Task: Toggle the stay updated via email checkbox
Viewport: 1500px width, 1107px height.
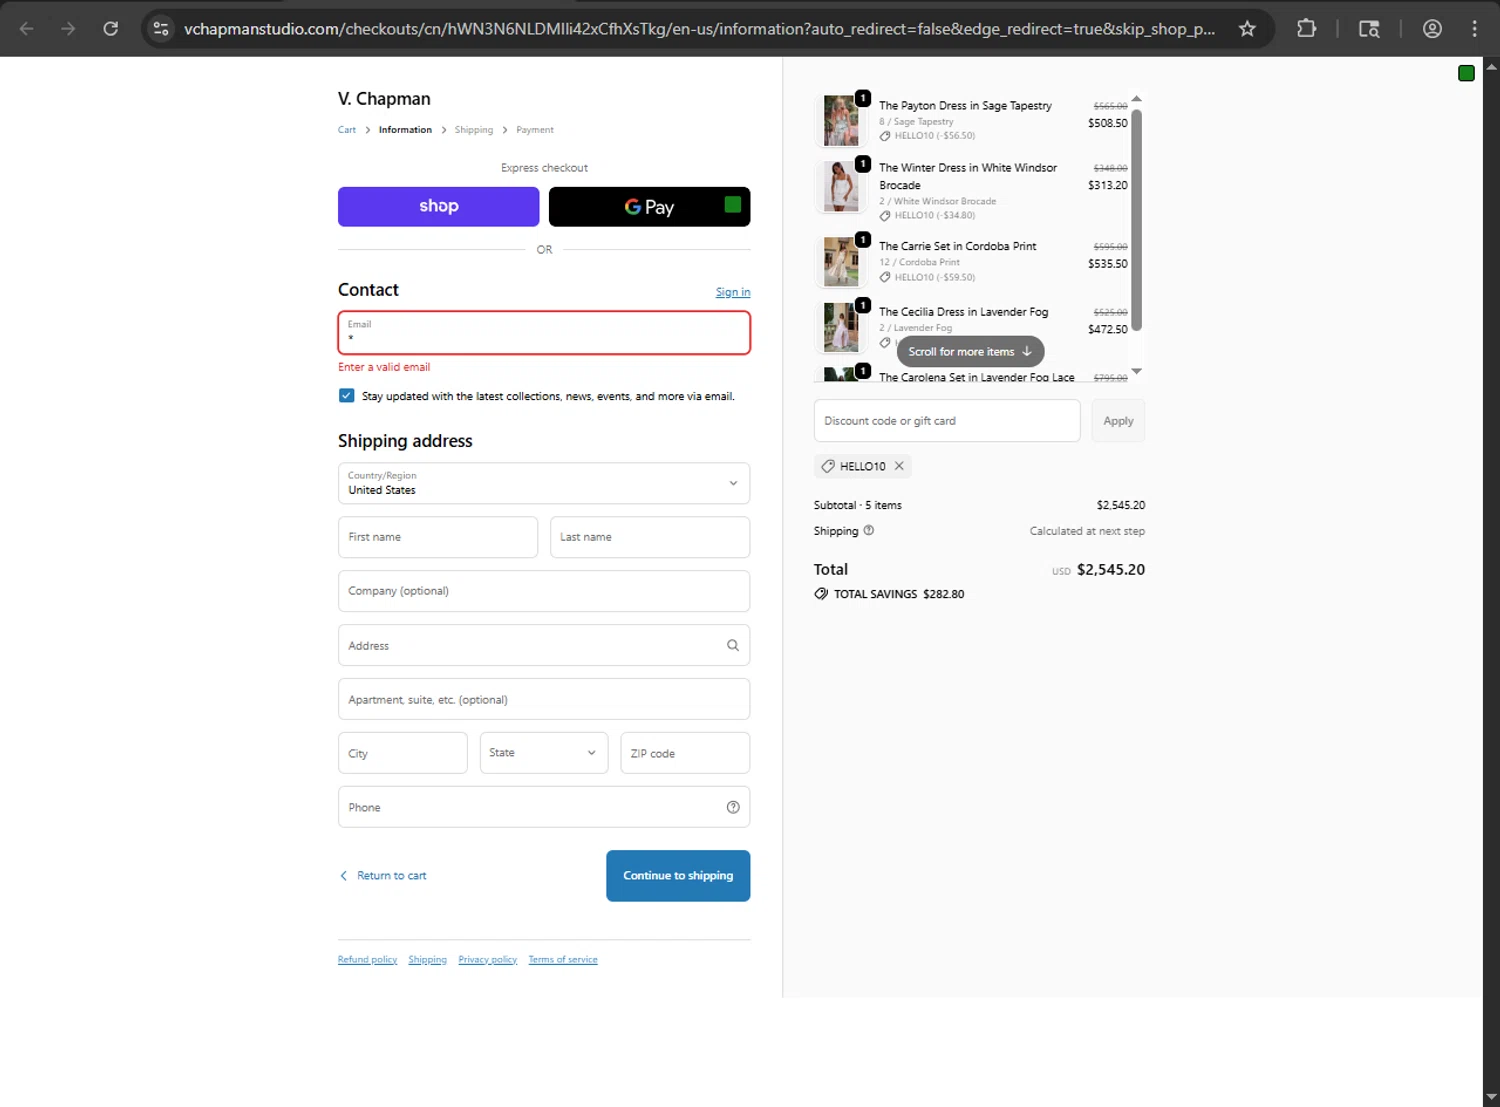Action: tap(346, 396)
